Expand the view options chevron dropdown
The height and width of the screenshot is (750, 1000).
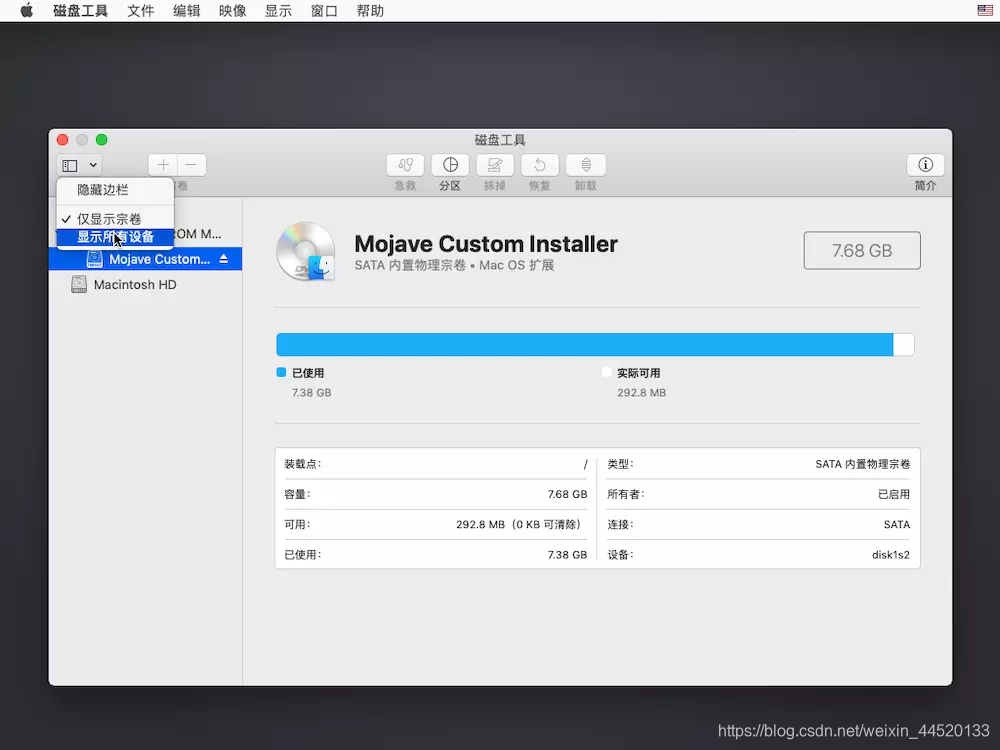click(93, 165)
